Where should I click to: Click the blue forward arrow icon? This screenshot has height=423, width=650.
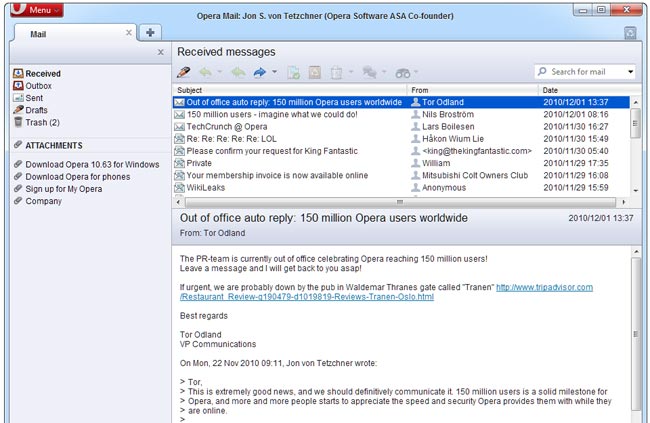[261, 72]
